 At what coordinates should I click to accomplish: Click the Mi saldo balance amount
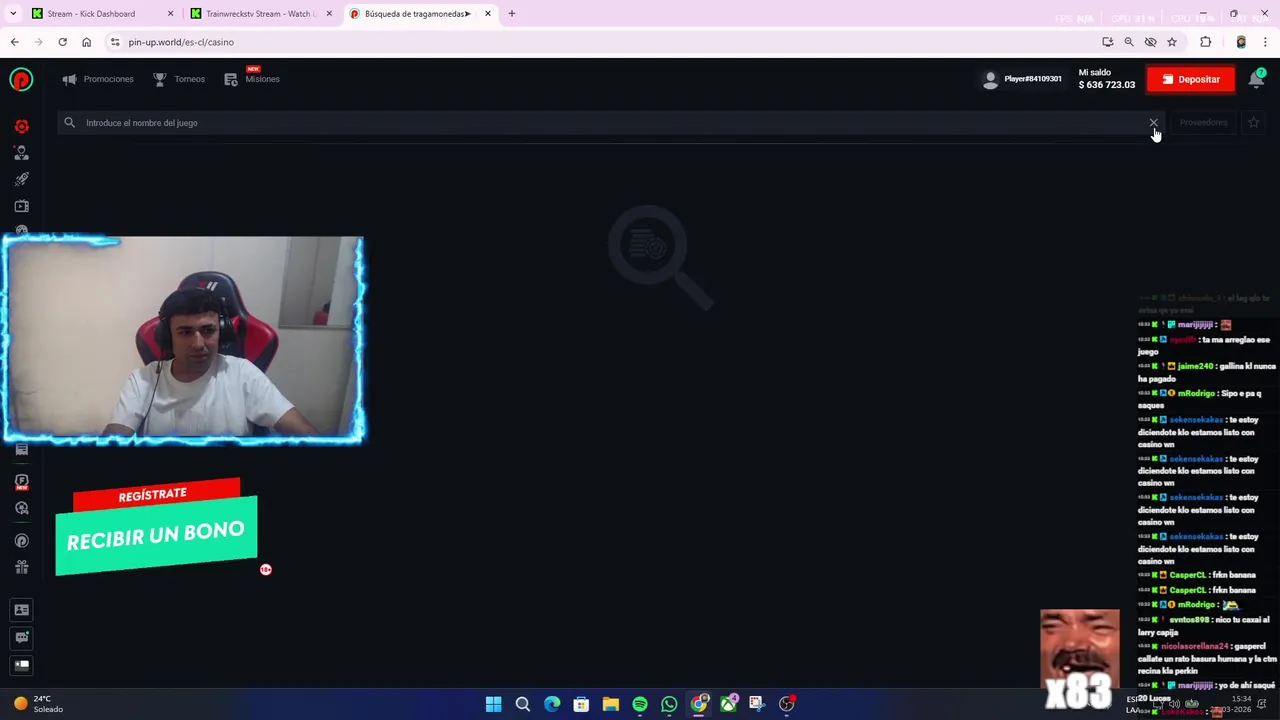point(1106,85)
